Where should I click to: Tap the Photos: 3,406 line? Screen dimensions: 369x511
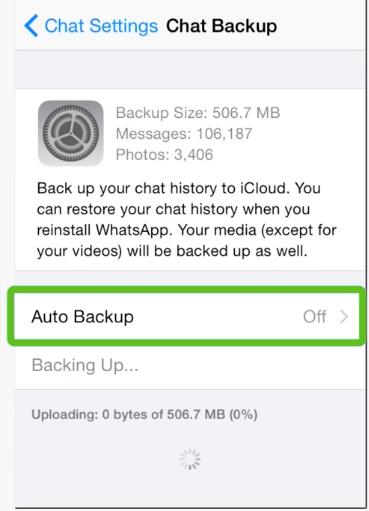point(164,154)
